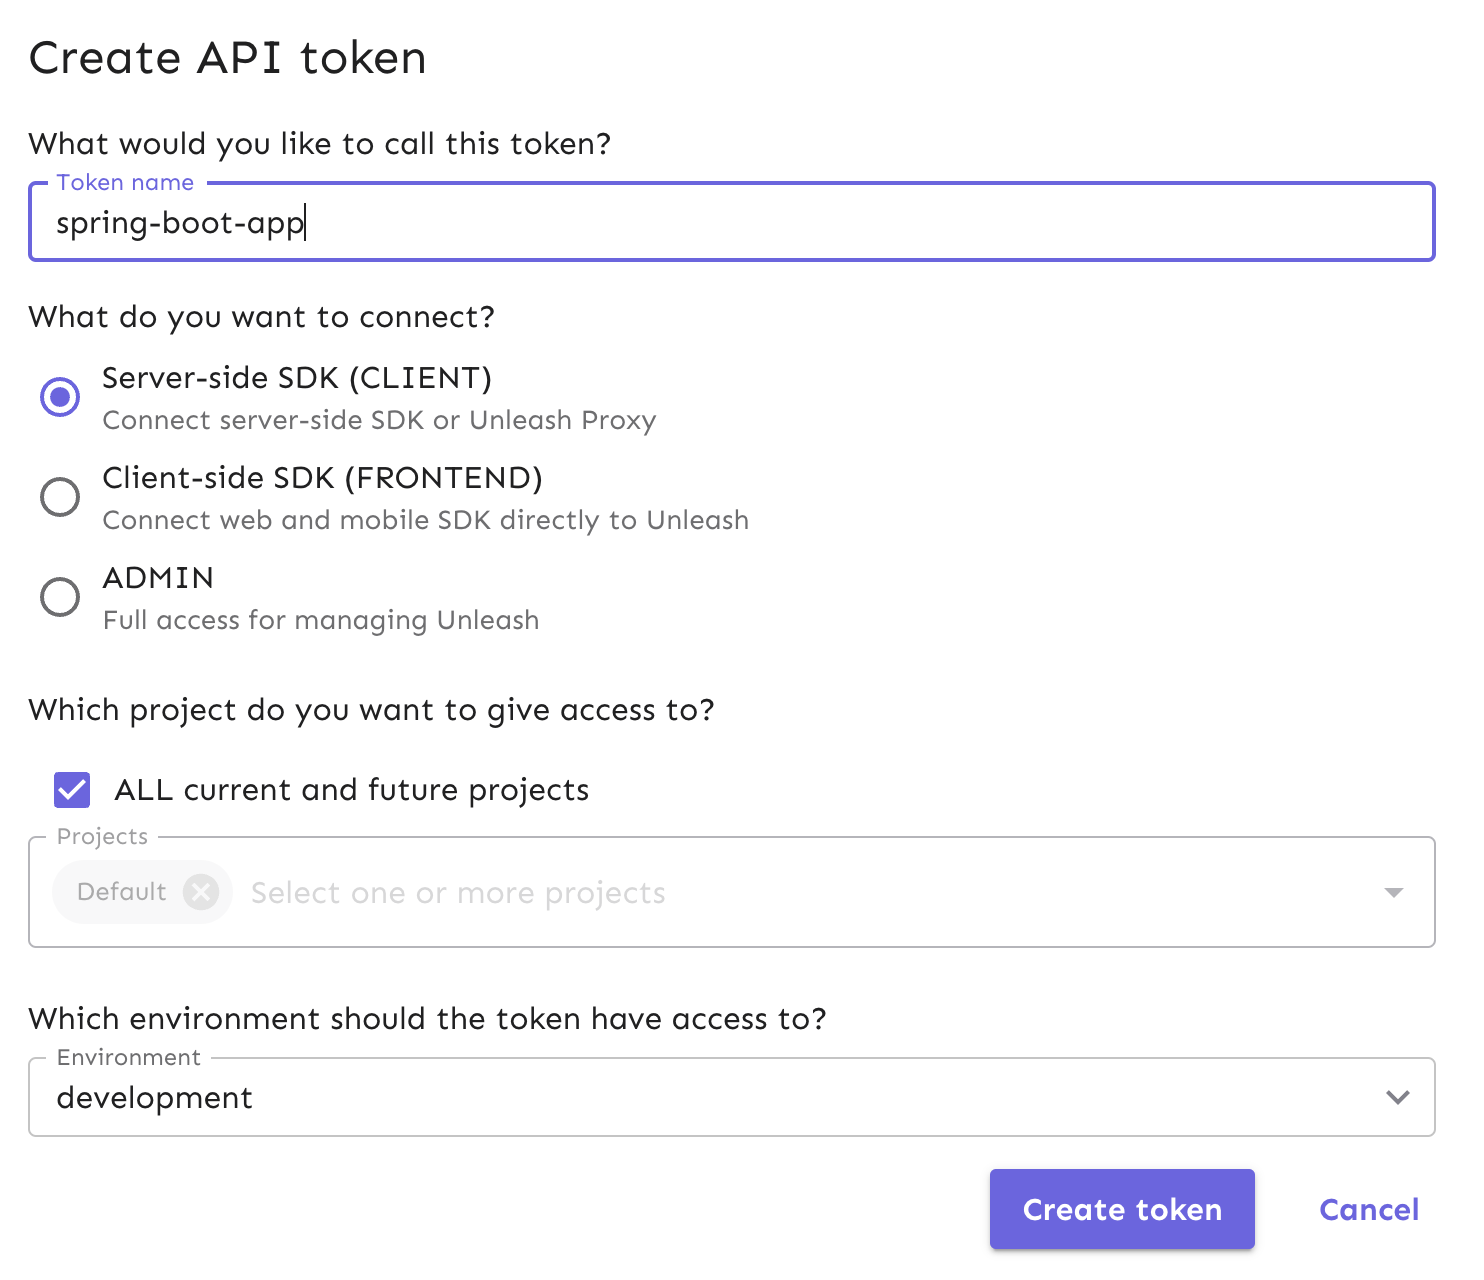The image size is (1484, 1280).
Task: Cancel the API token creation
Action: [1368, 1209]
